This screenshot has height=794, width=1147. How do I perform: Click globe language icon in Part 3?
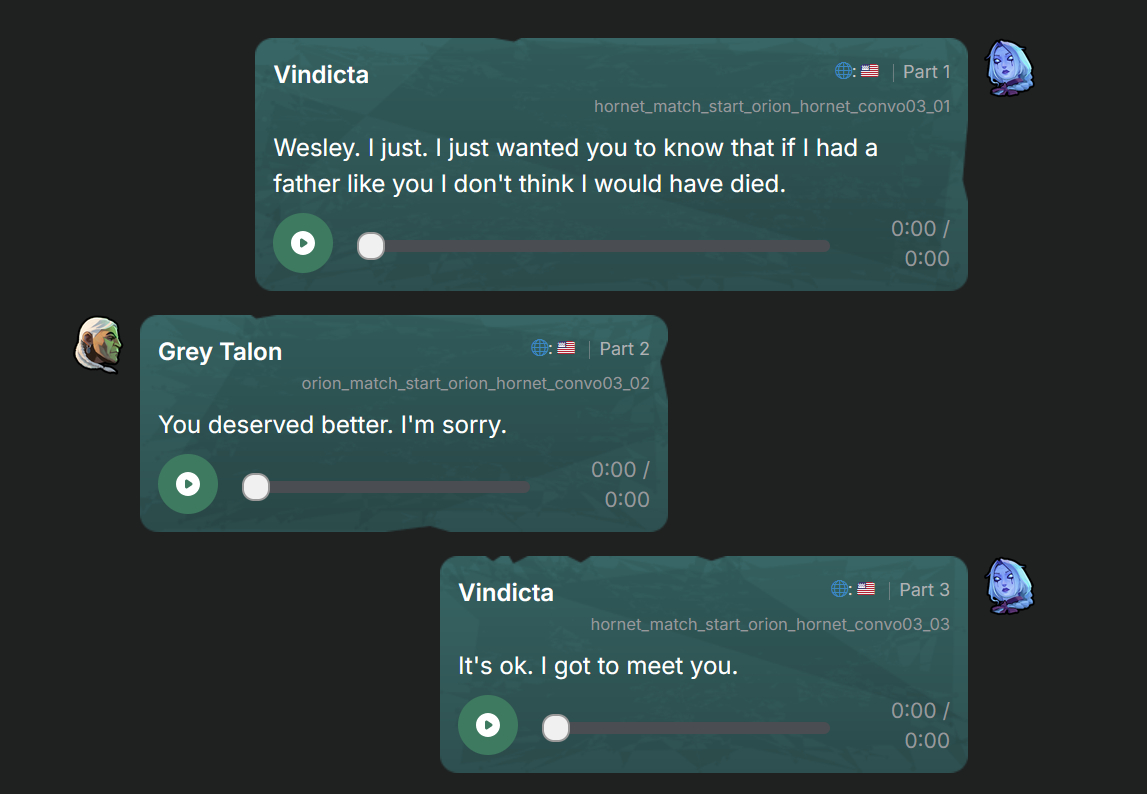click(840, 589)
